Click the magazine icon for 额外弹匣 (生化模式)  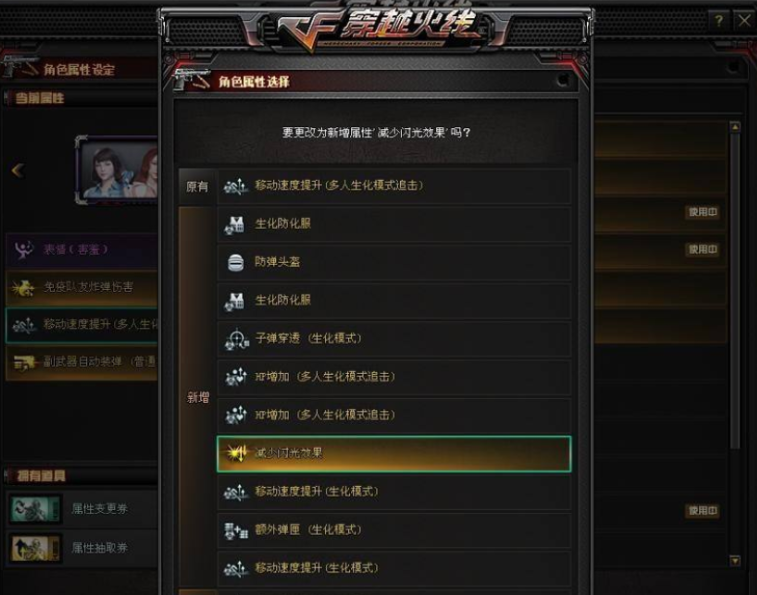(x=236, y=530)
